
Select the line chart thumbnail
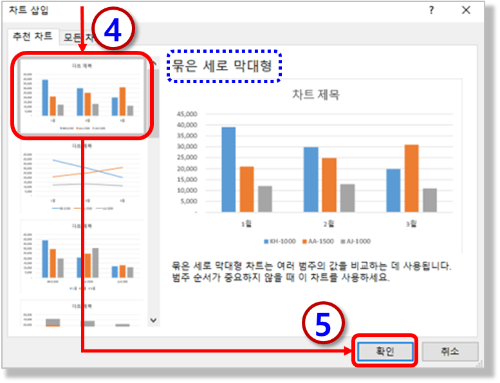pyautogui.click(x=82, y=178)
